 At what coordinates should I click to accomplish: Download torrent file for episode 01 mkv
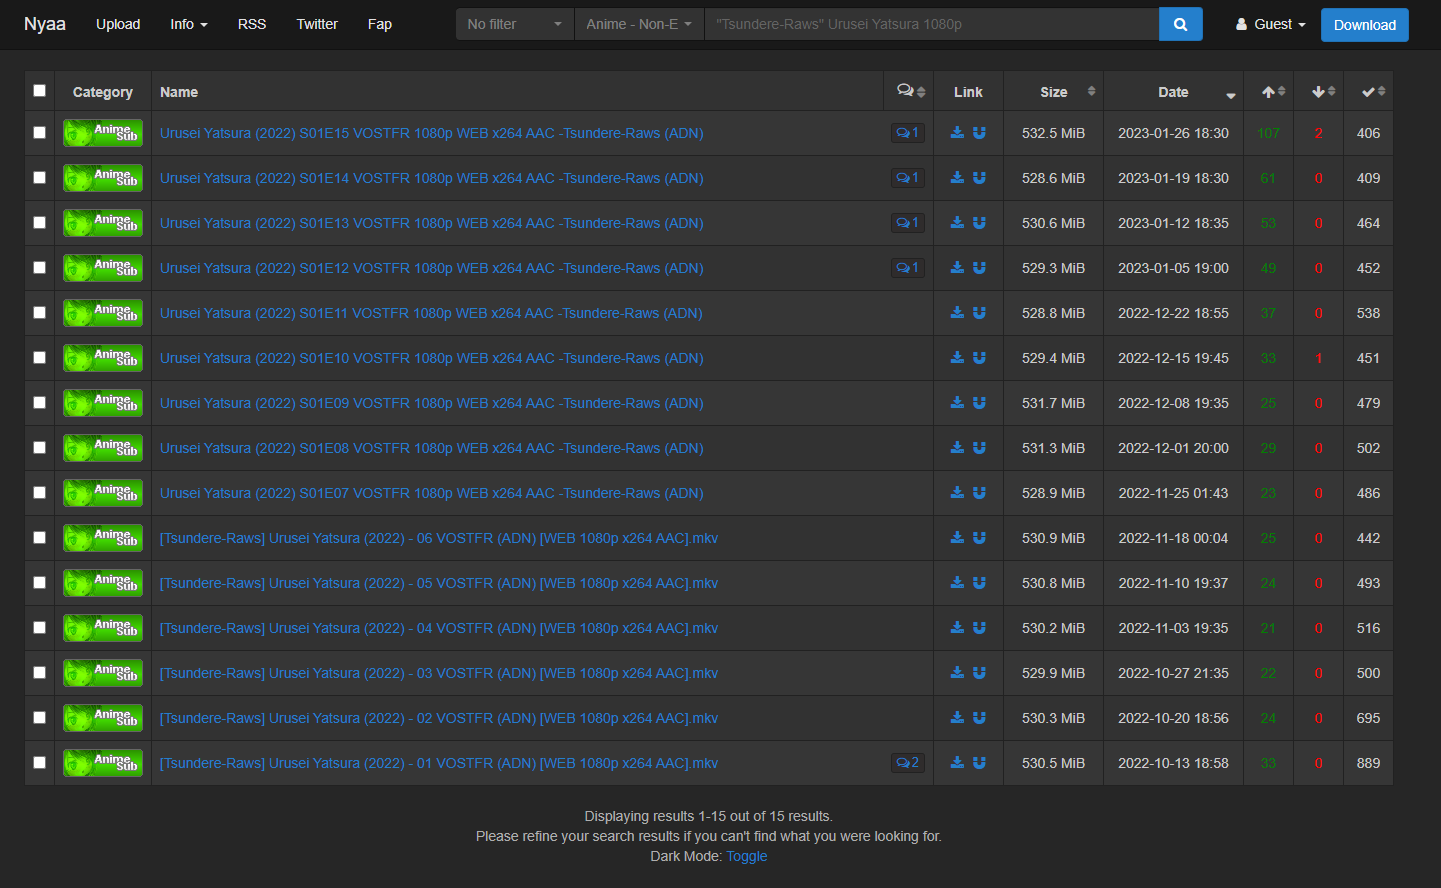click(x=957, y=763)
